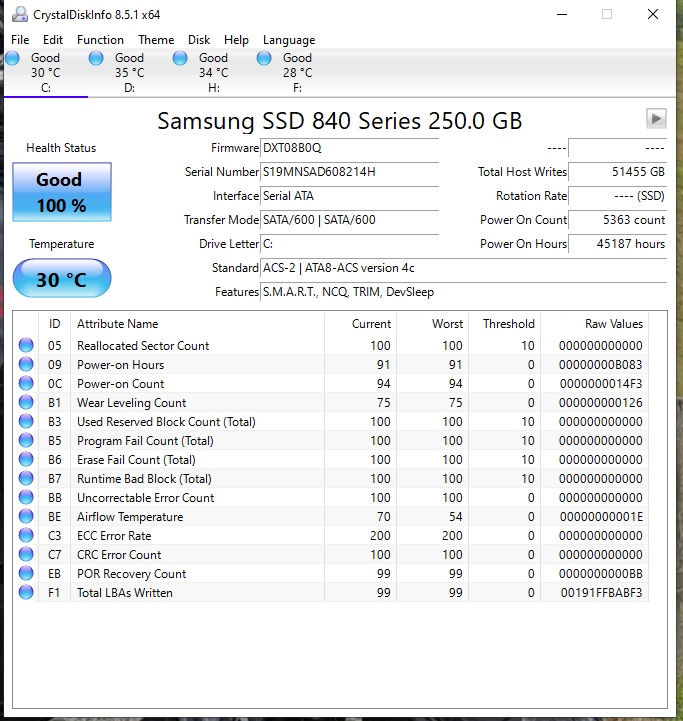Click the 30 °C temperature button
Screen dimensions: 683x721
tap(62, 279)
